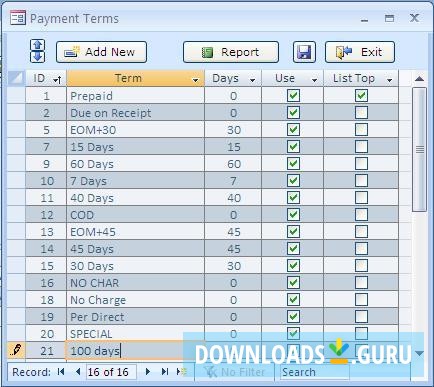Check List Top for 15 Days row
Image resolution: width=434 pixels, height=387 pixels.
point(361,147)
